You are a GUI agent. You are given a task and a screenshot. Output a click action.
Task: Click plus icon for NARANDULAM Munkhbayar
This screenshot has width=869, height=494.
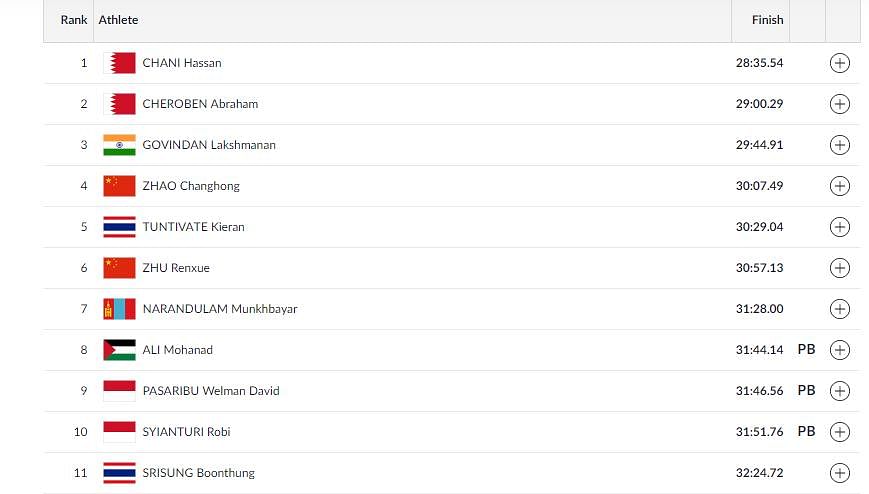coord(840,309)
